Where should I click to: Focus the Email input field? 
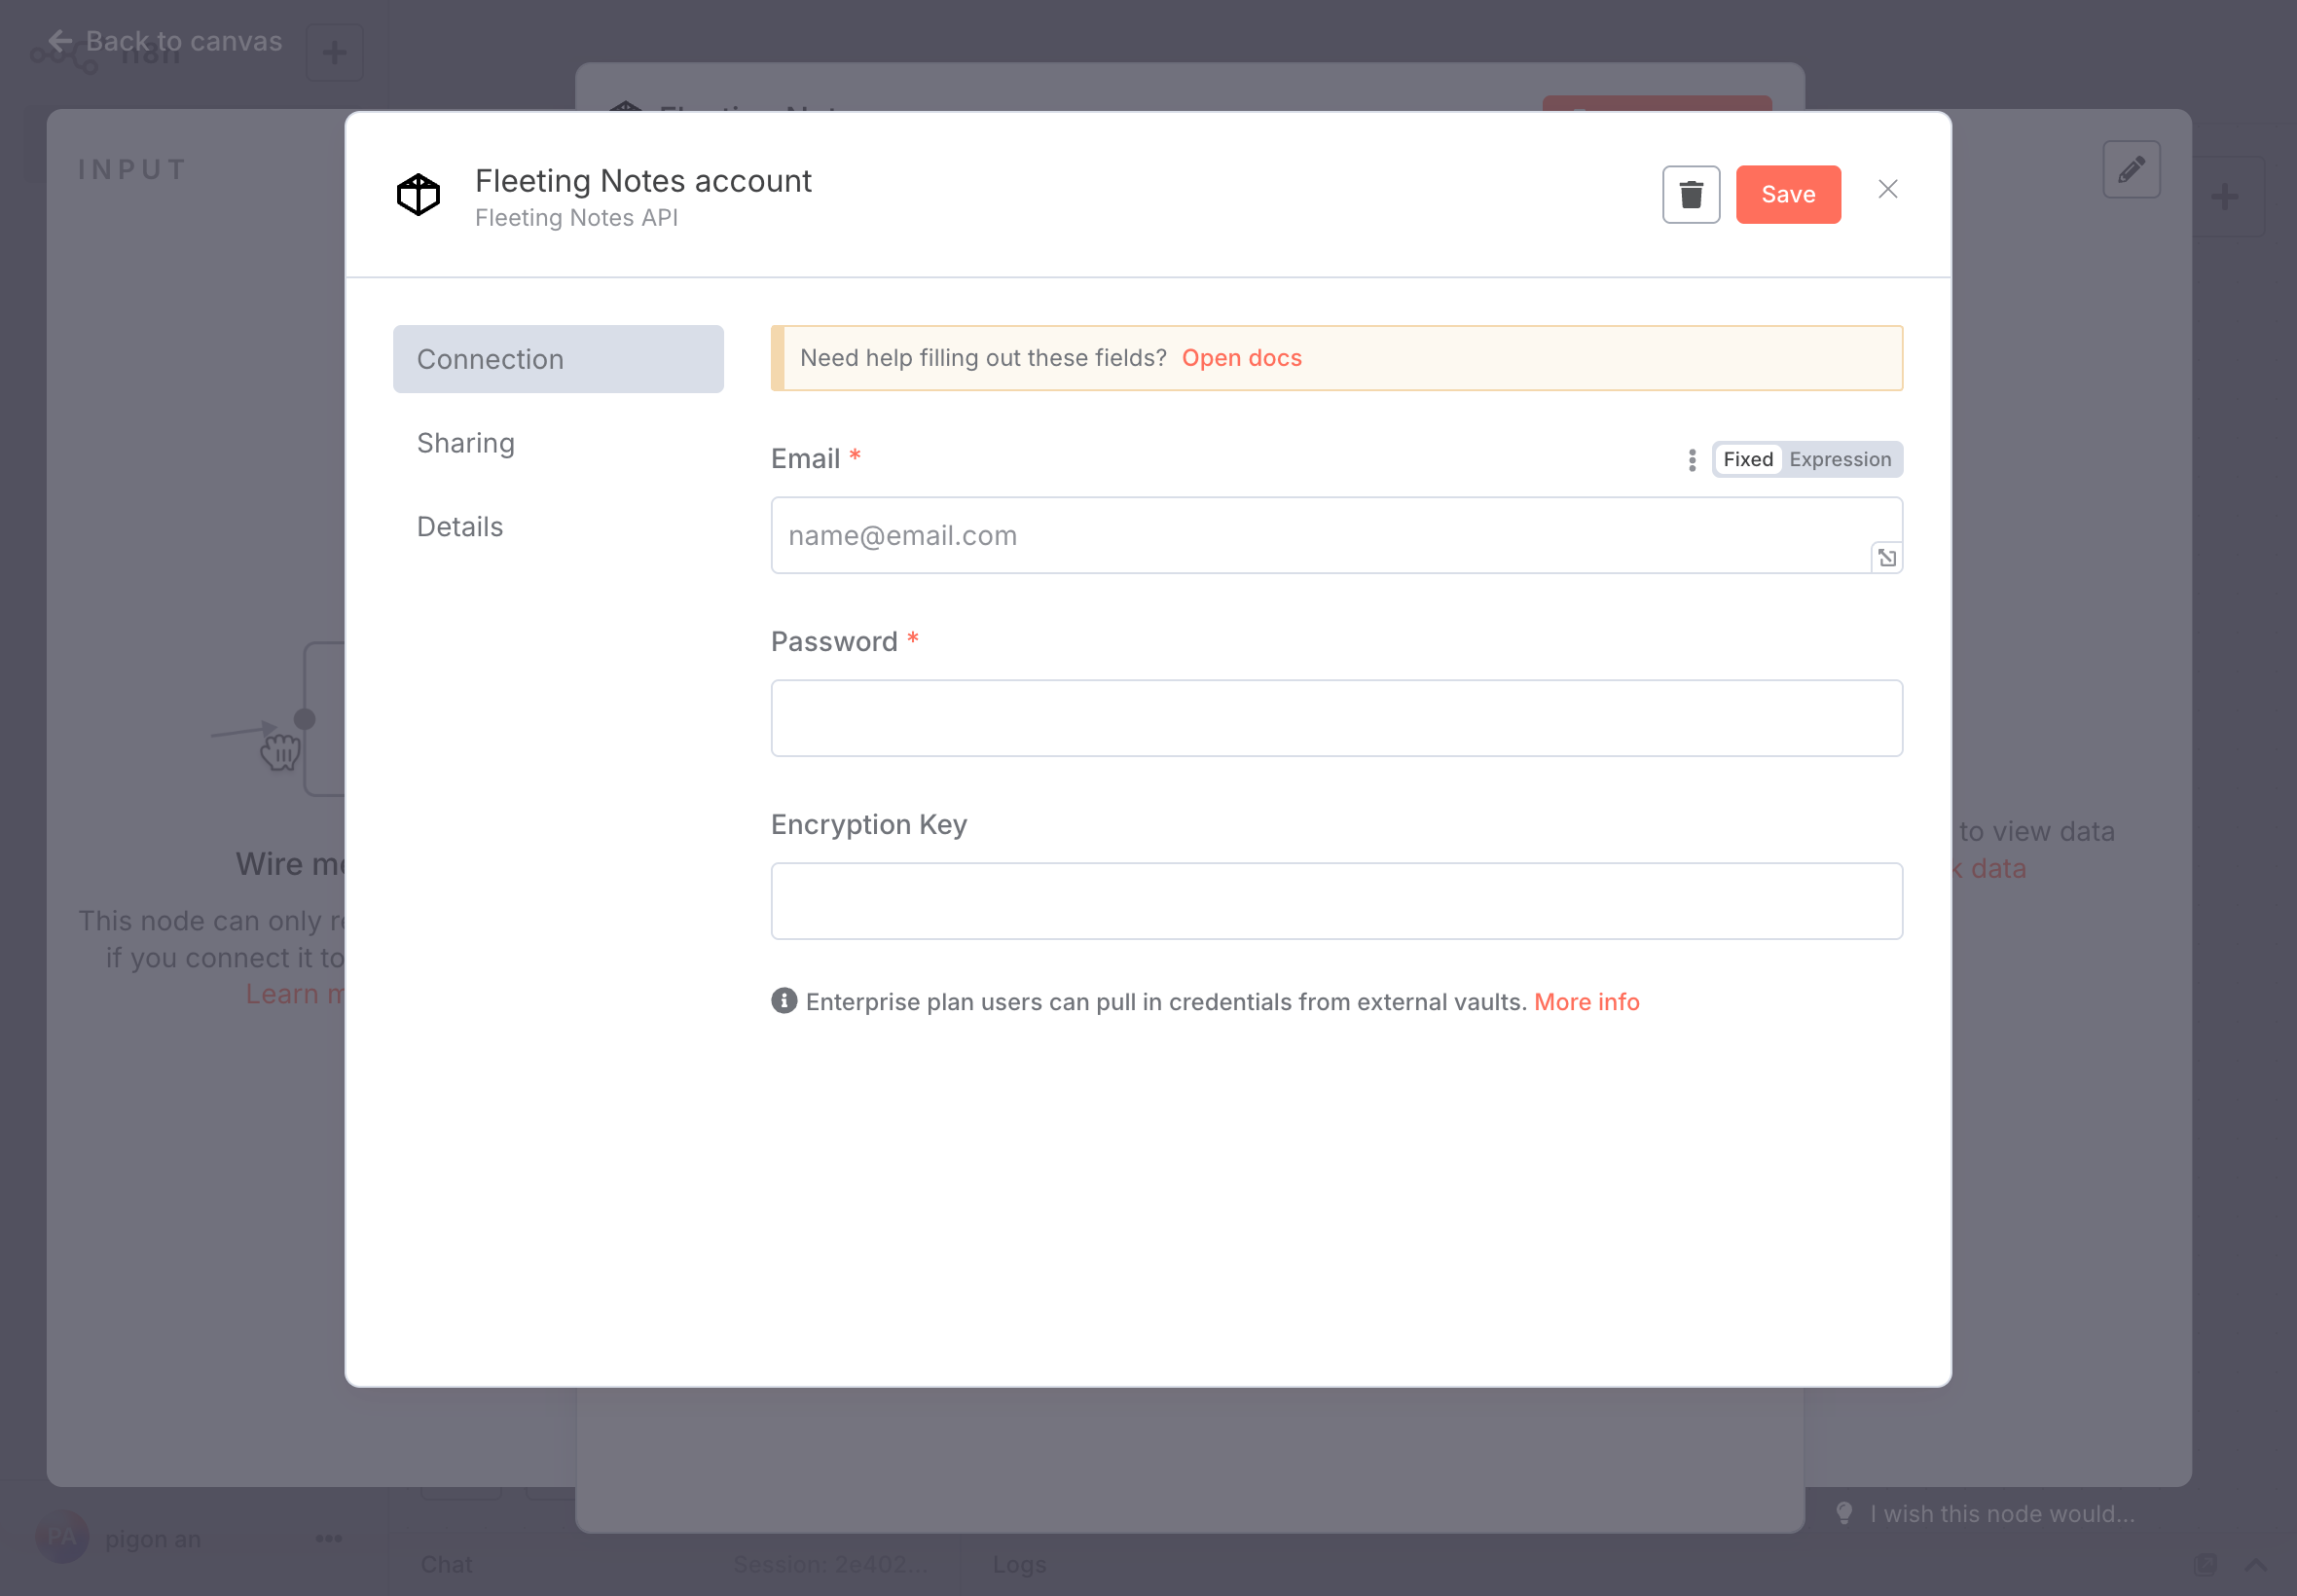tap(1320, 535)
